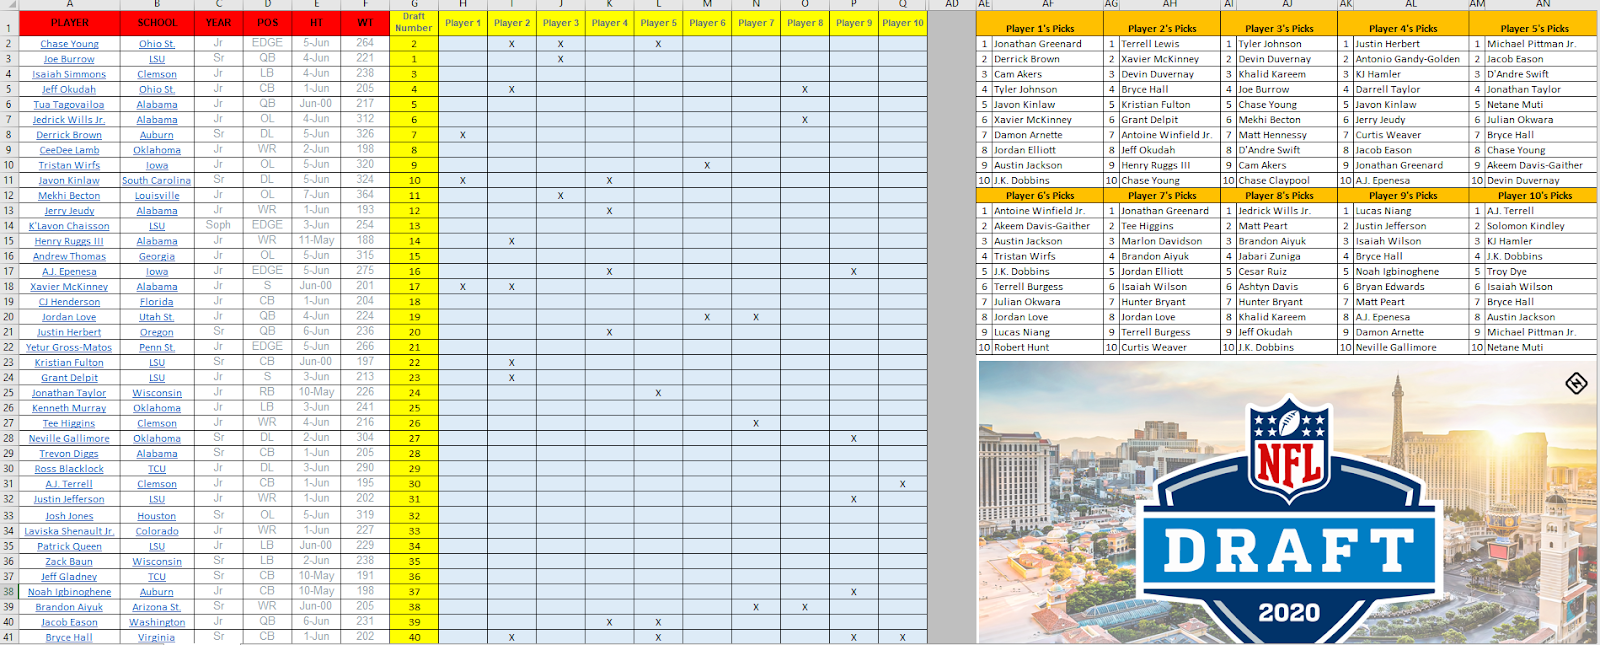Select the Player 10 column header cell
Image resolution: width=1600 pixels, height=645 pixels.
point(903,22)
